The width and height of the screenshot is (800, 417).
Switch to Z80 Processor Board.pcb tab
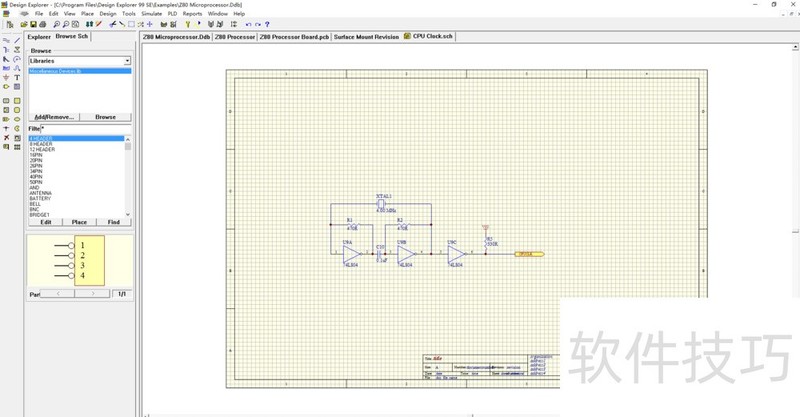pyautogui.click(x=294, y=36)
